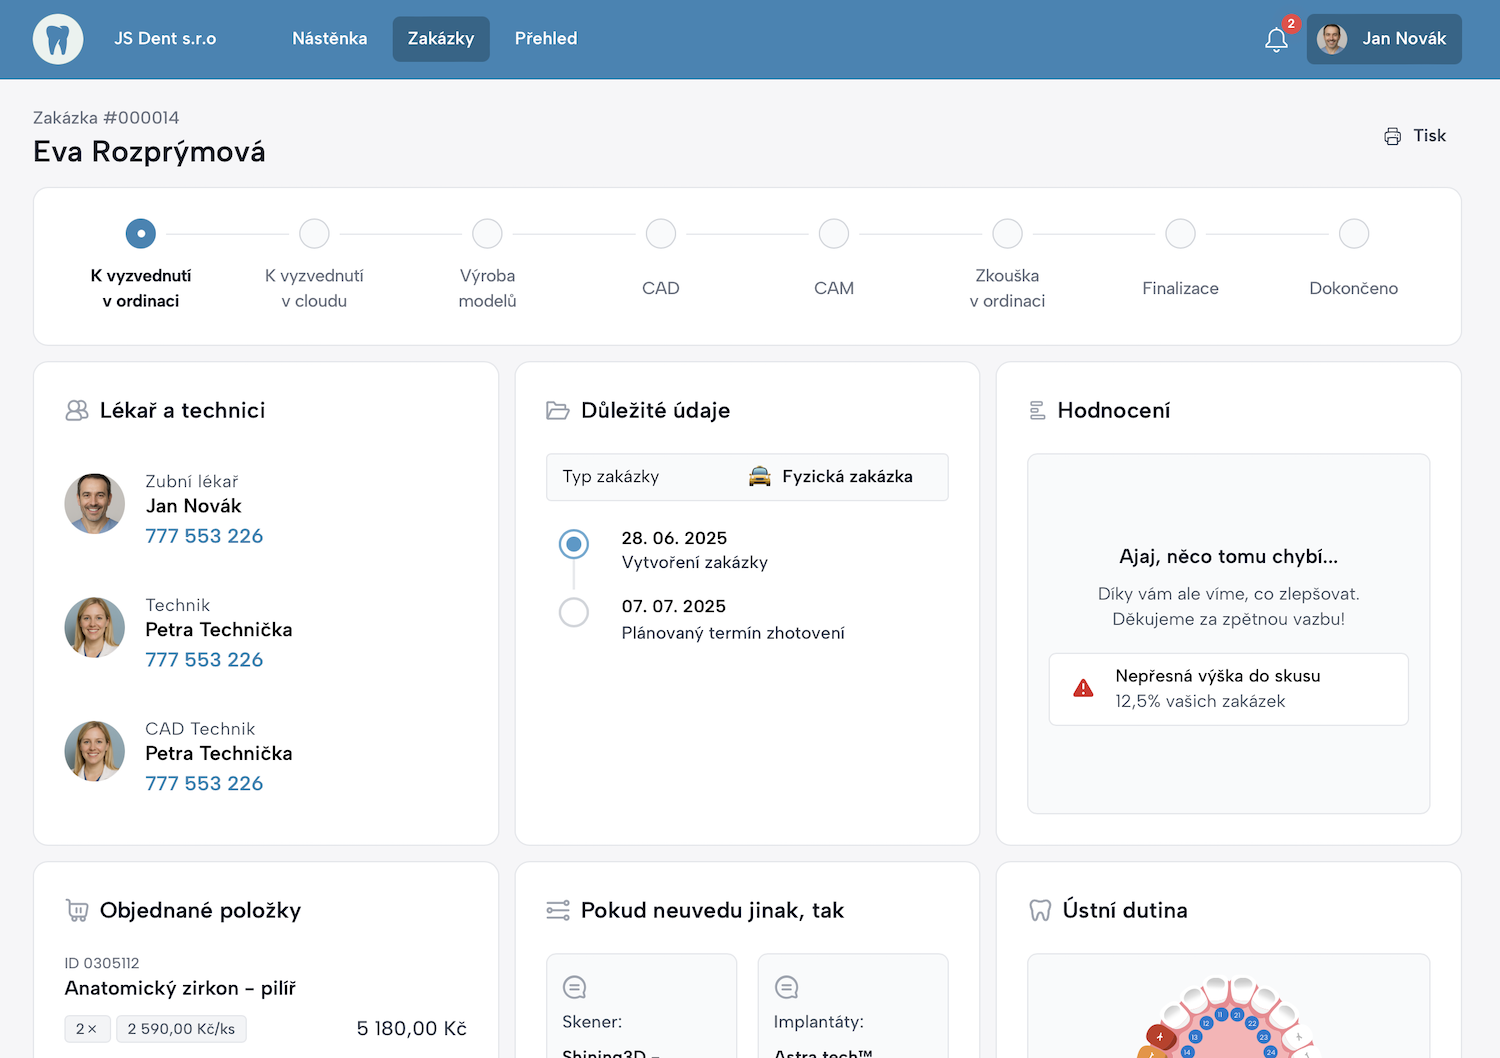Click the chart icon beside Hodnocení

point(1038,410)
